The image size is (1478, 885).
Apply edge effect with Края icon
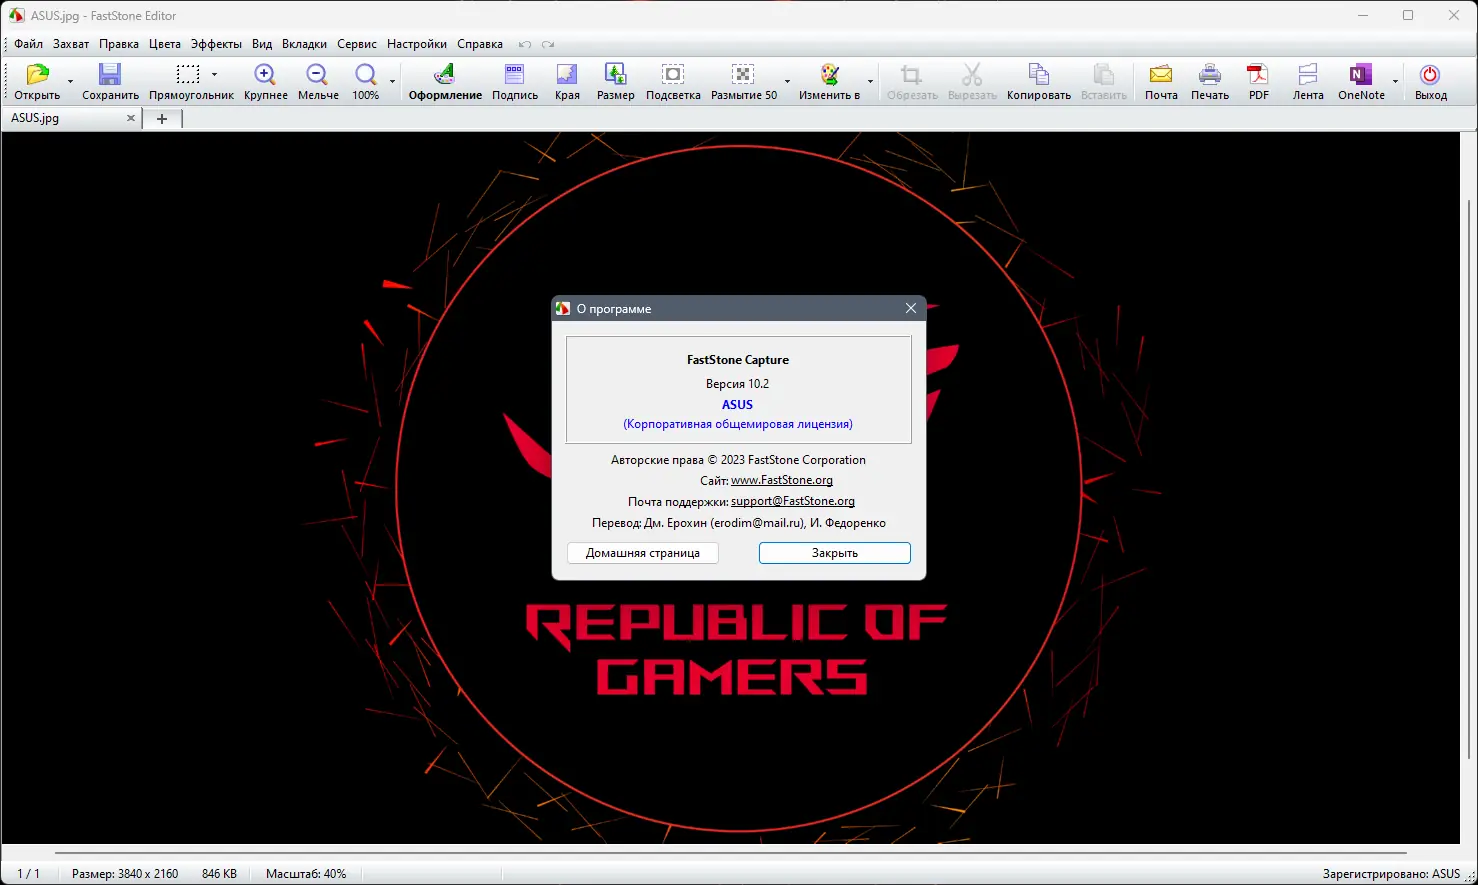click(x=567, y=75)
